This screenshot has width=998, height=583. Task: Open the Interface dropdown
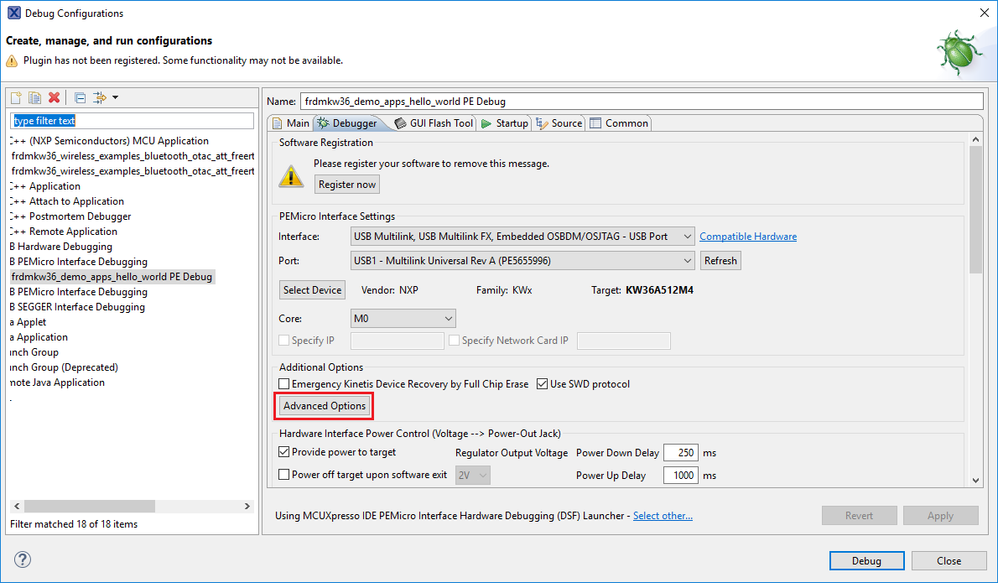click(x=522, y=236)
